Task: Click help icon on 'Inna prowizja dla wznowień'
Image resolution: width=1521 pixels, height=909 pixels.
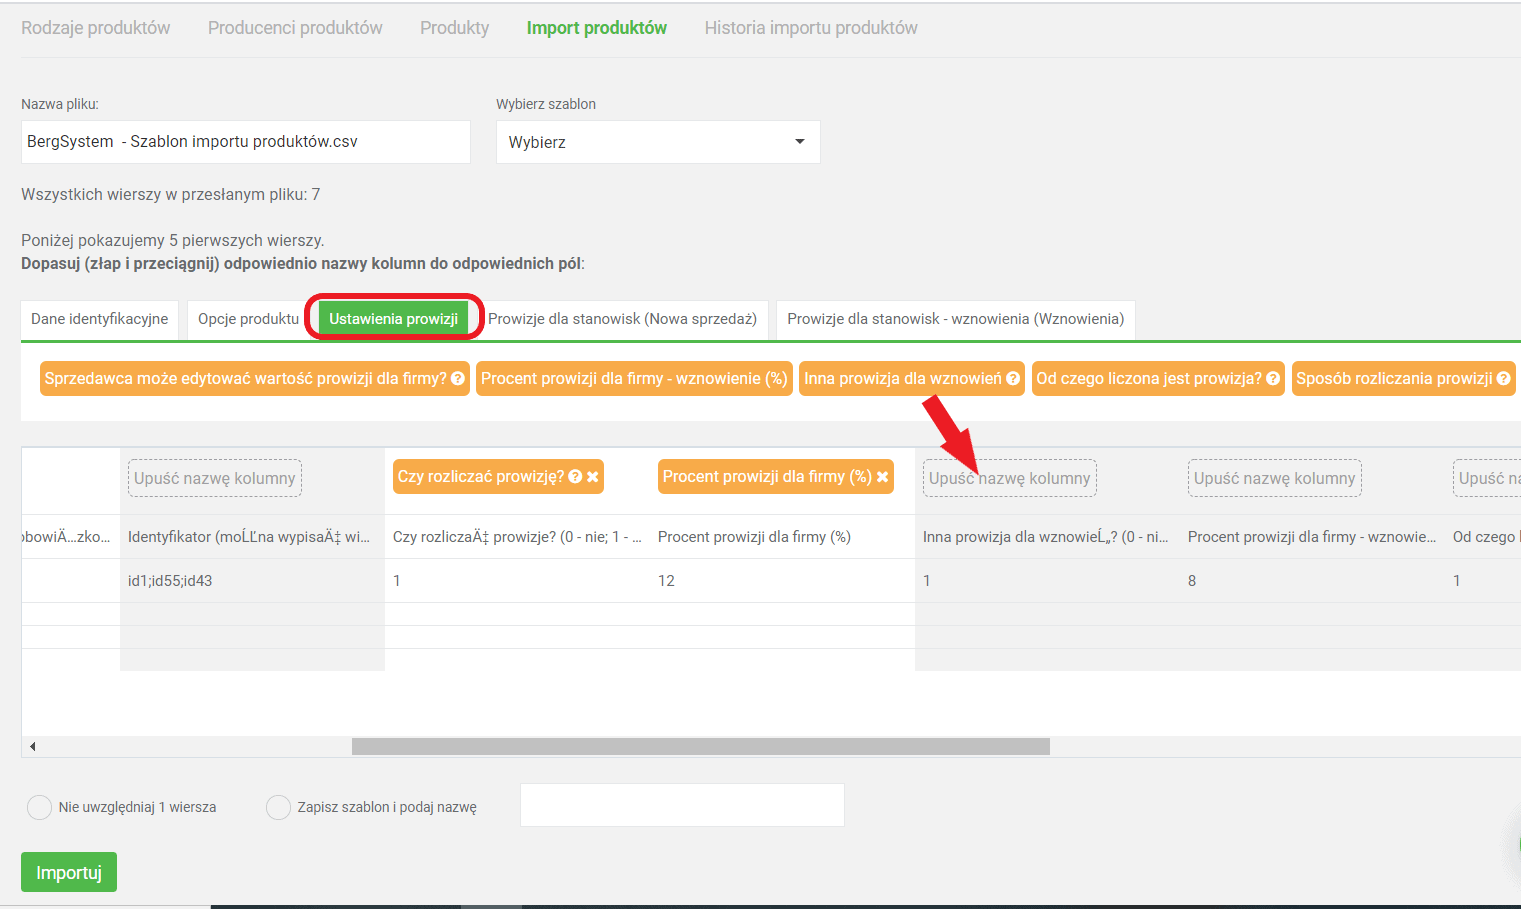Action: point(1013,379)
